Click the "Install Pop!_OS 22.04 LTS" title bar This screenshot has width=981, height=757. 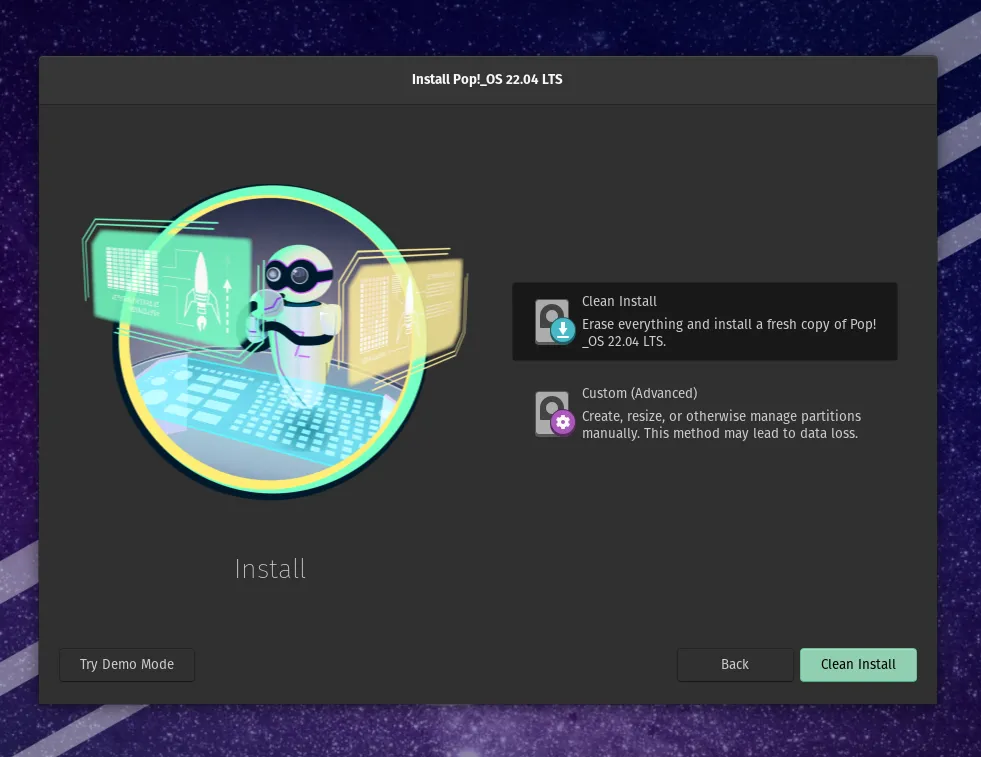487,79
